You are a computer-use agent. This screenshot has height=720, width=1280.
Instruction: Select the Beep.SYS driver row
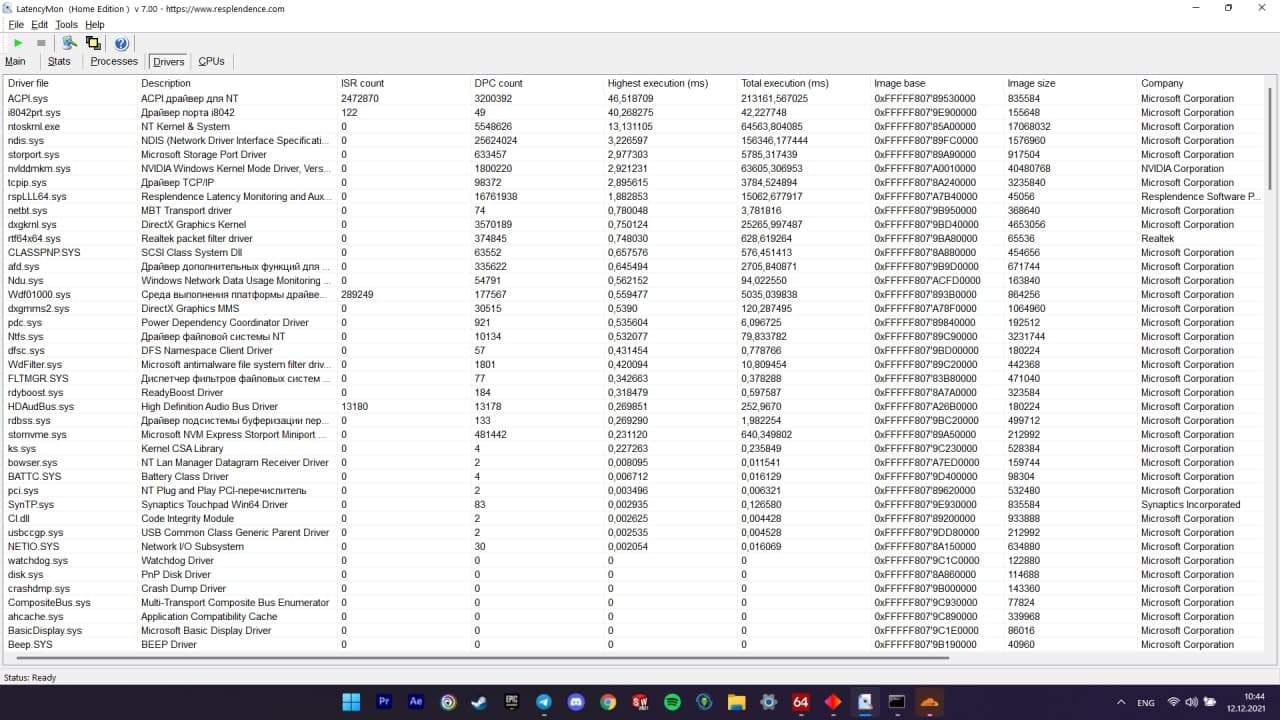(x=635, y=645)
